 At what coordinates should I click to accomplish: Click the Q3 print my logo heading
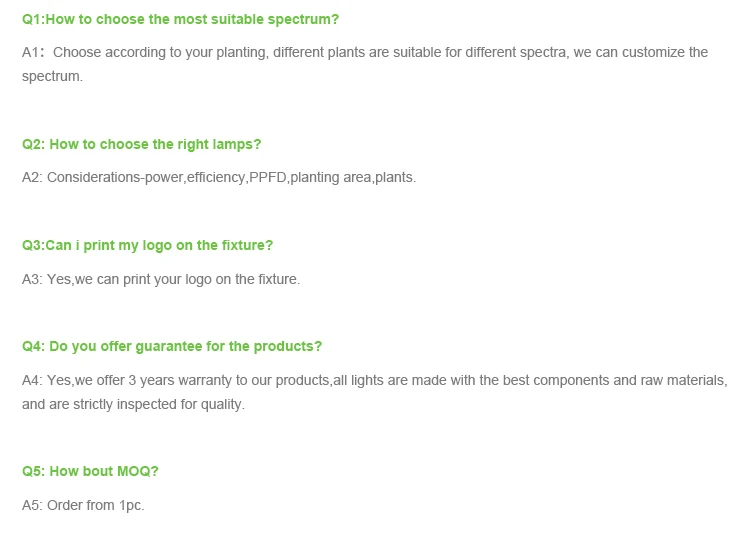[x=147, y=245]
